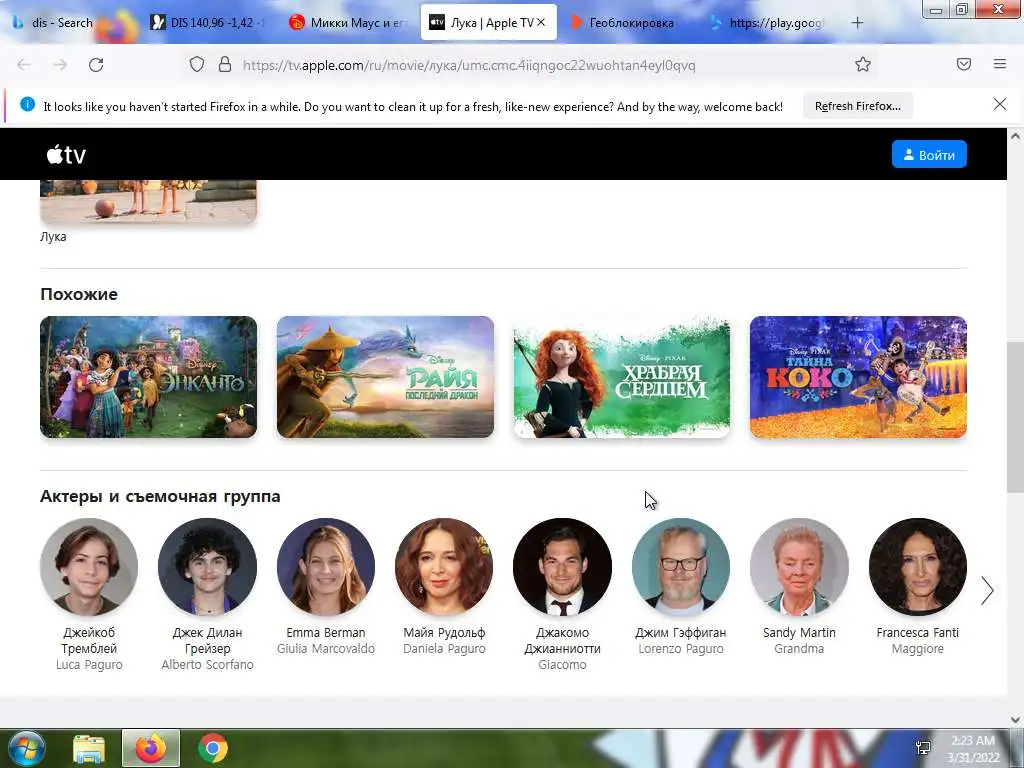The width and height of the screenshot is (1024, 768).
Task: Switch to the play.google tab
Action: tap(769, 23)
